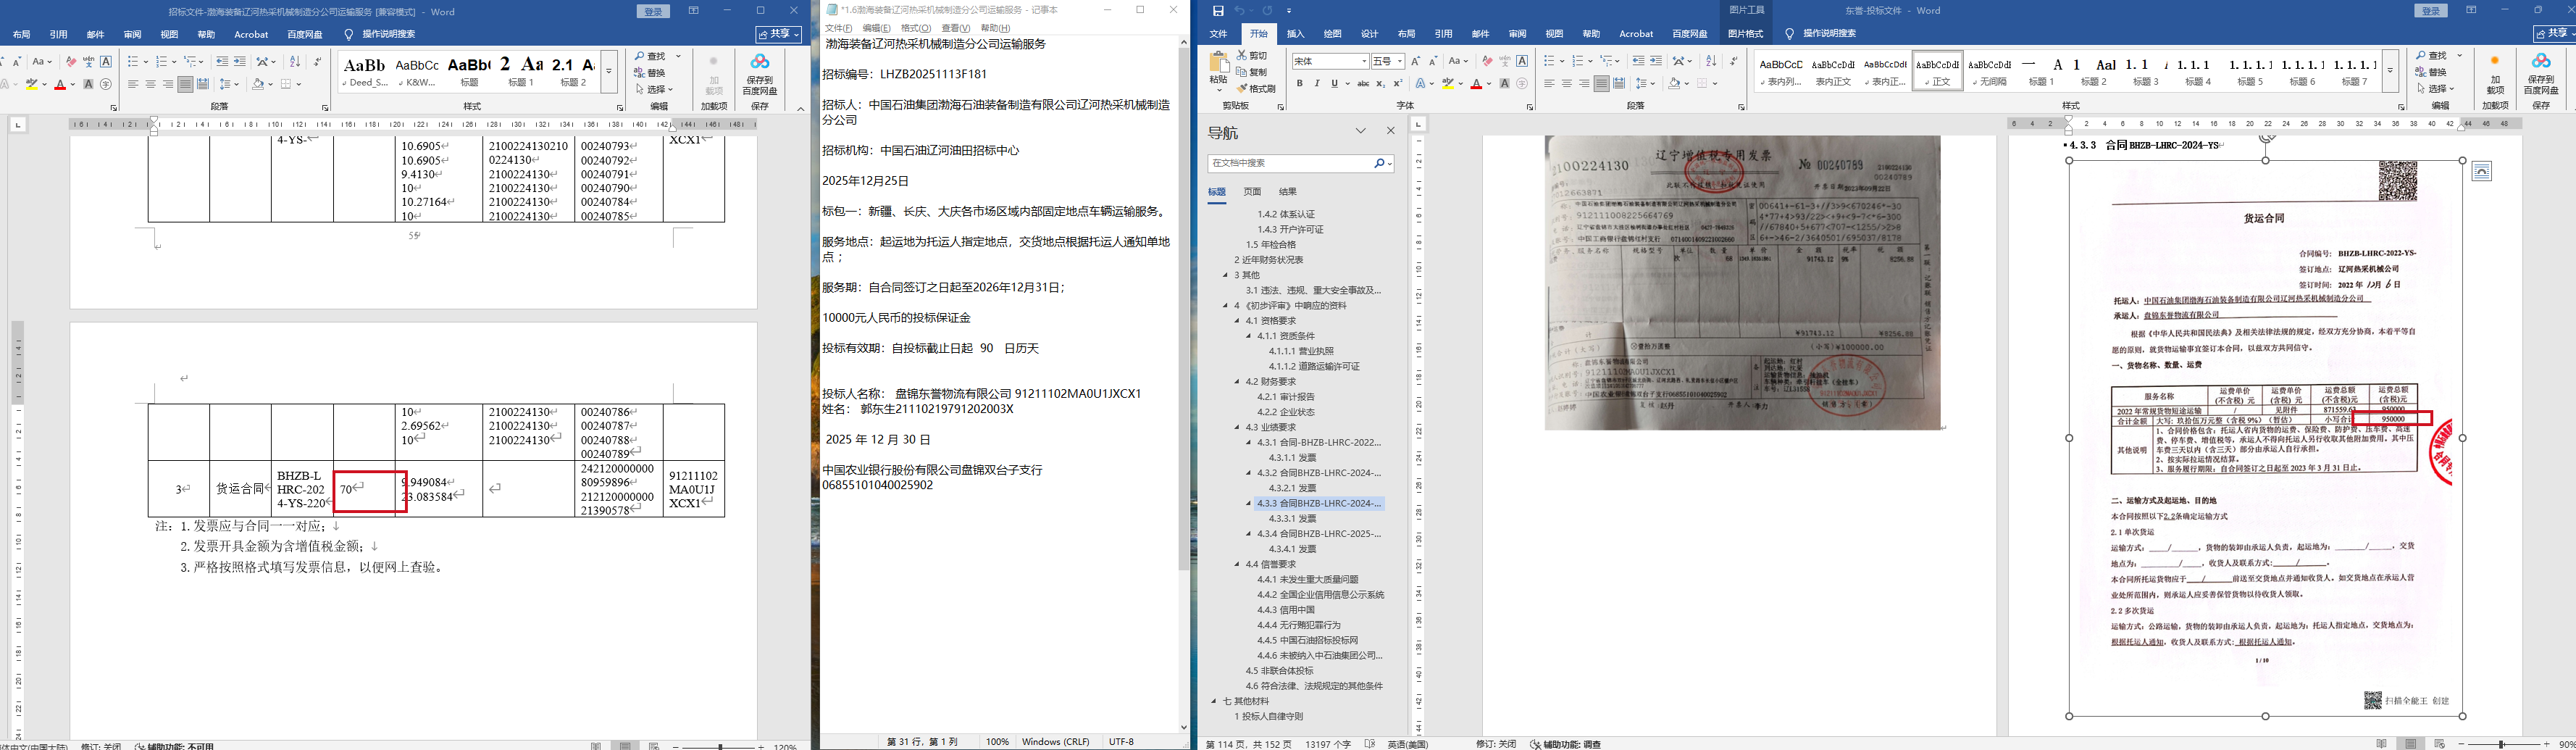Go to '4.2.1 审计报告' navigation heading
The image size is (2576, 750).
tap(1286, 397)
